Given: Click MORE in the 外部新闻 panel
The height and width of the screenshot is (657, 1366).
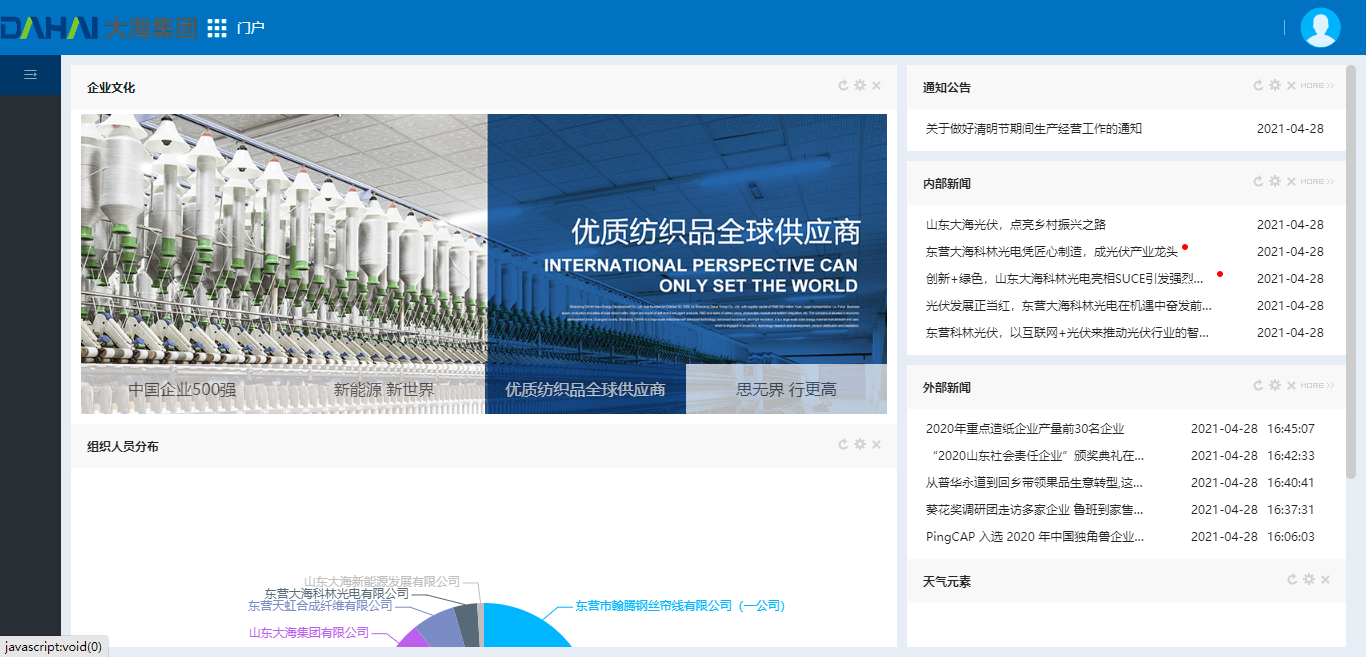Looking at the screenshot, I should [1317, 386].
